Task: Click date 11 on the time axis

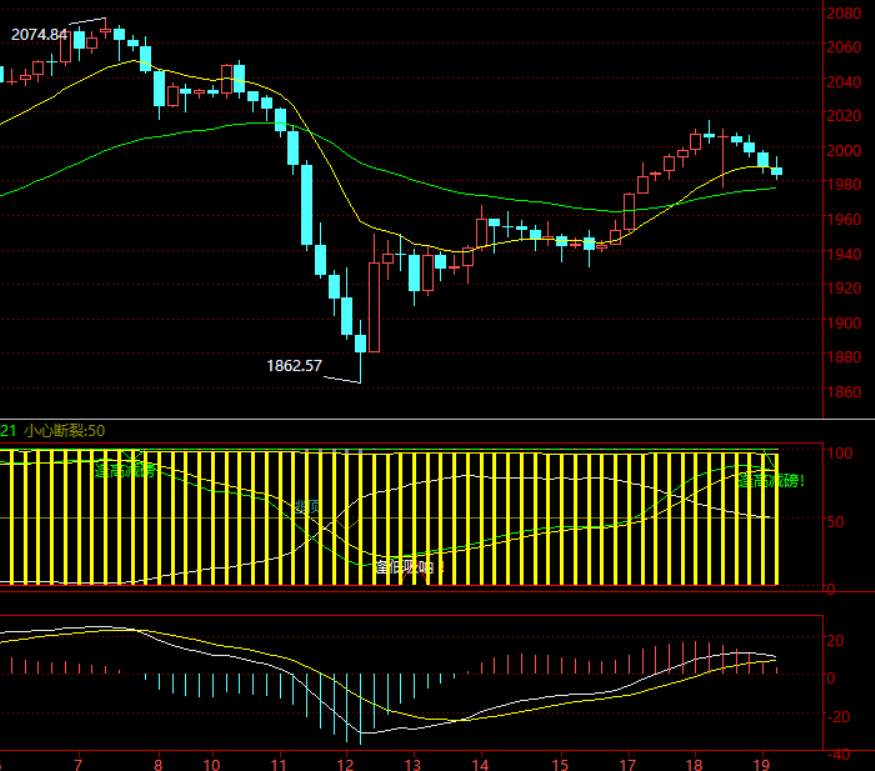Action: coord(278,764)
